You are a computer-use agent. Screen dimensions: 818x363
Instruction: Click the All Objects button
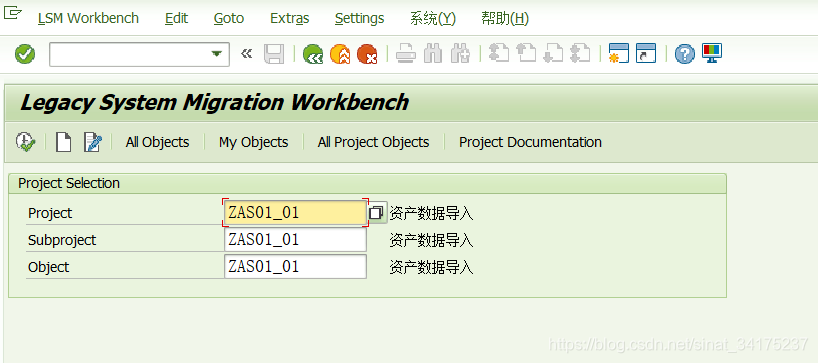coord(158,142)
